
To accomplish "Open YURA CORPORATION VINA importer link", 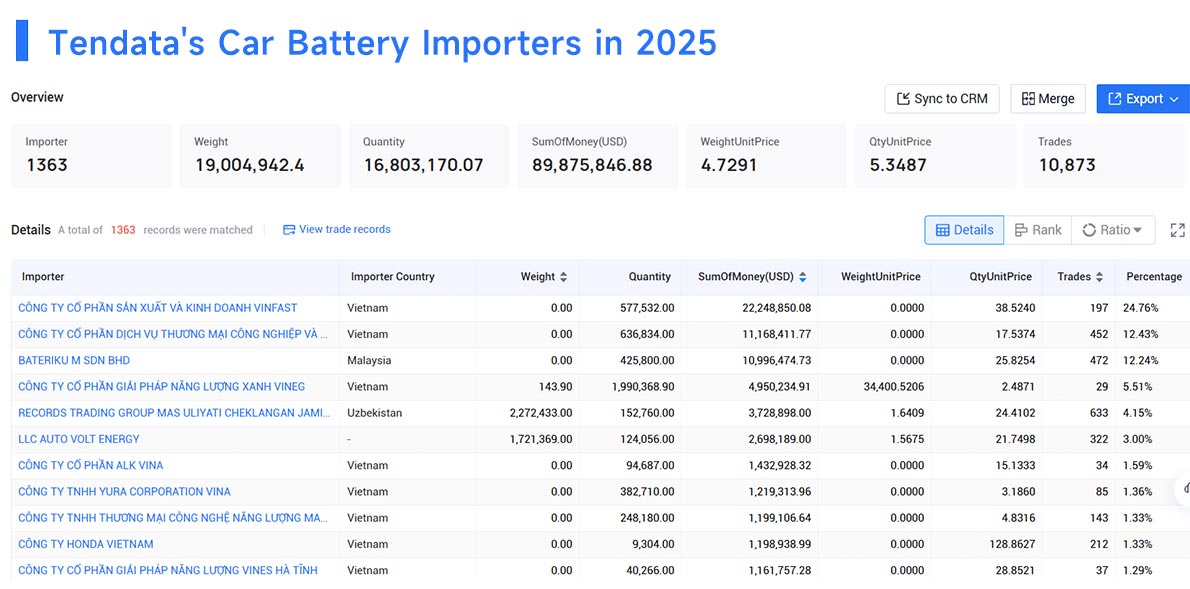I will (x=124, y=492).
